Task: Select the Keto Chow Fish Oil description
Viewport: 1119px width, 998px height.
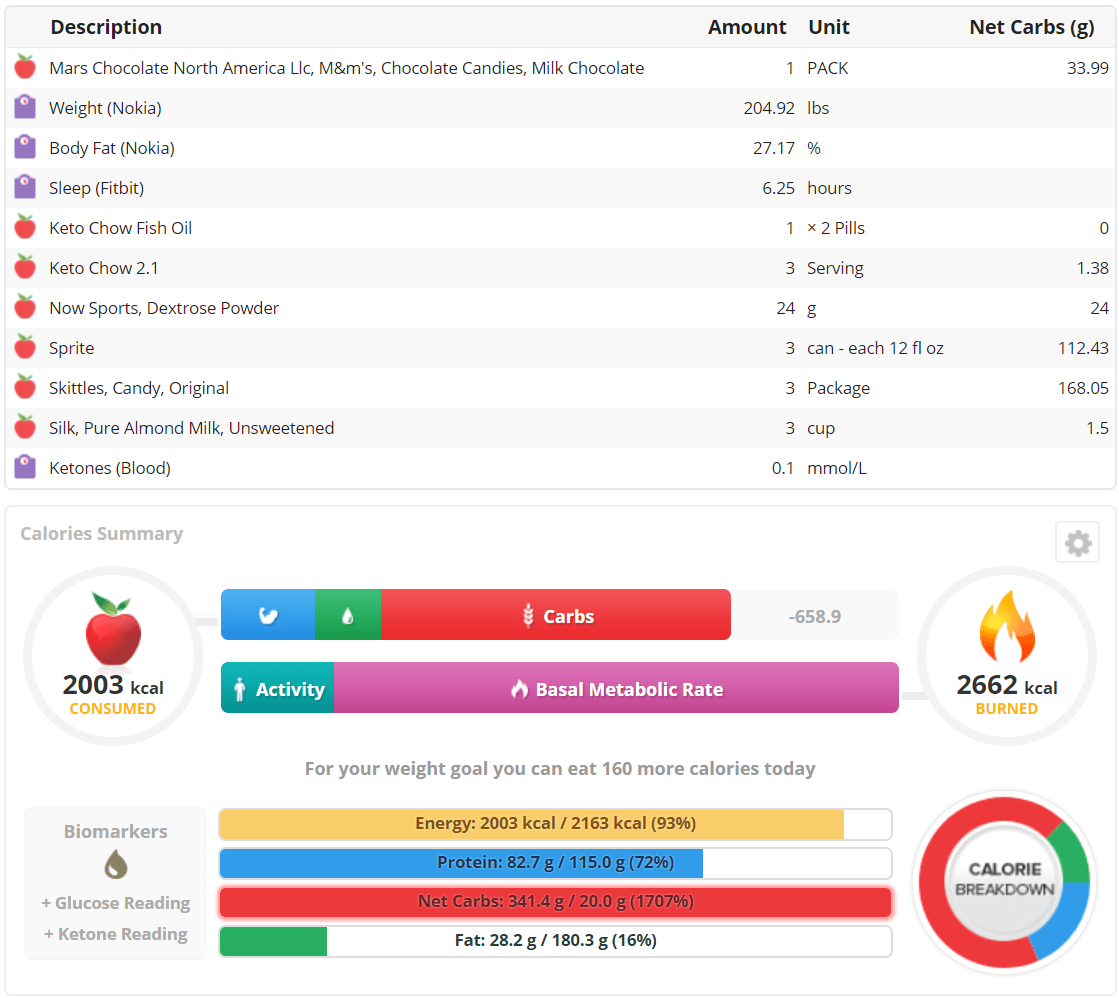Action: 121,228
